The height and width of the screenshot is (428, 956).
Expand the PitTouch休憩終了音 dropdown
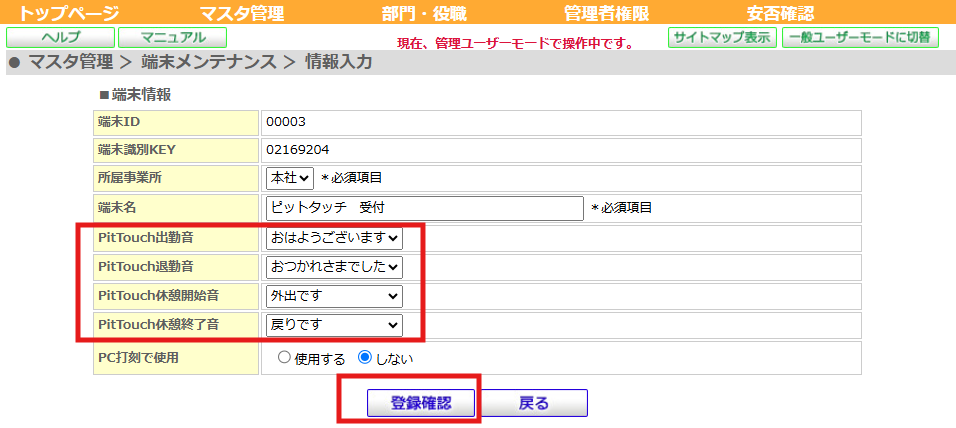coord(334,325)
